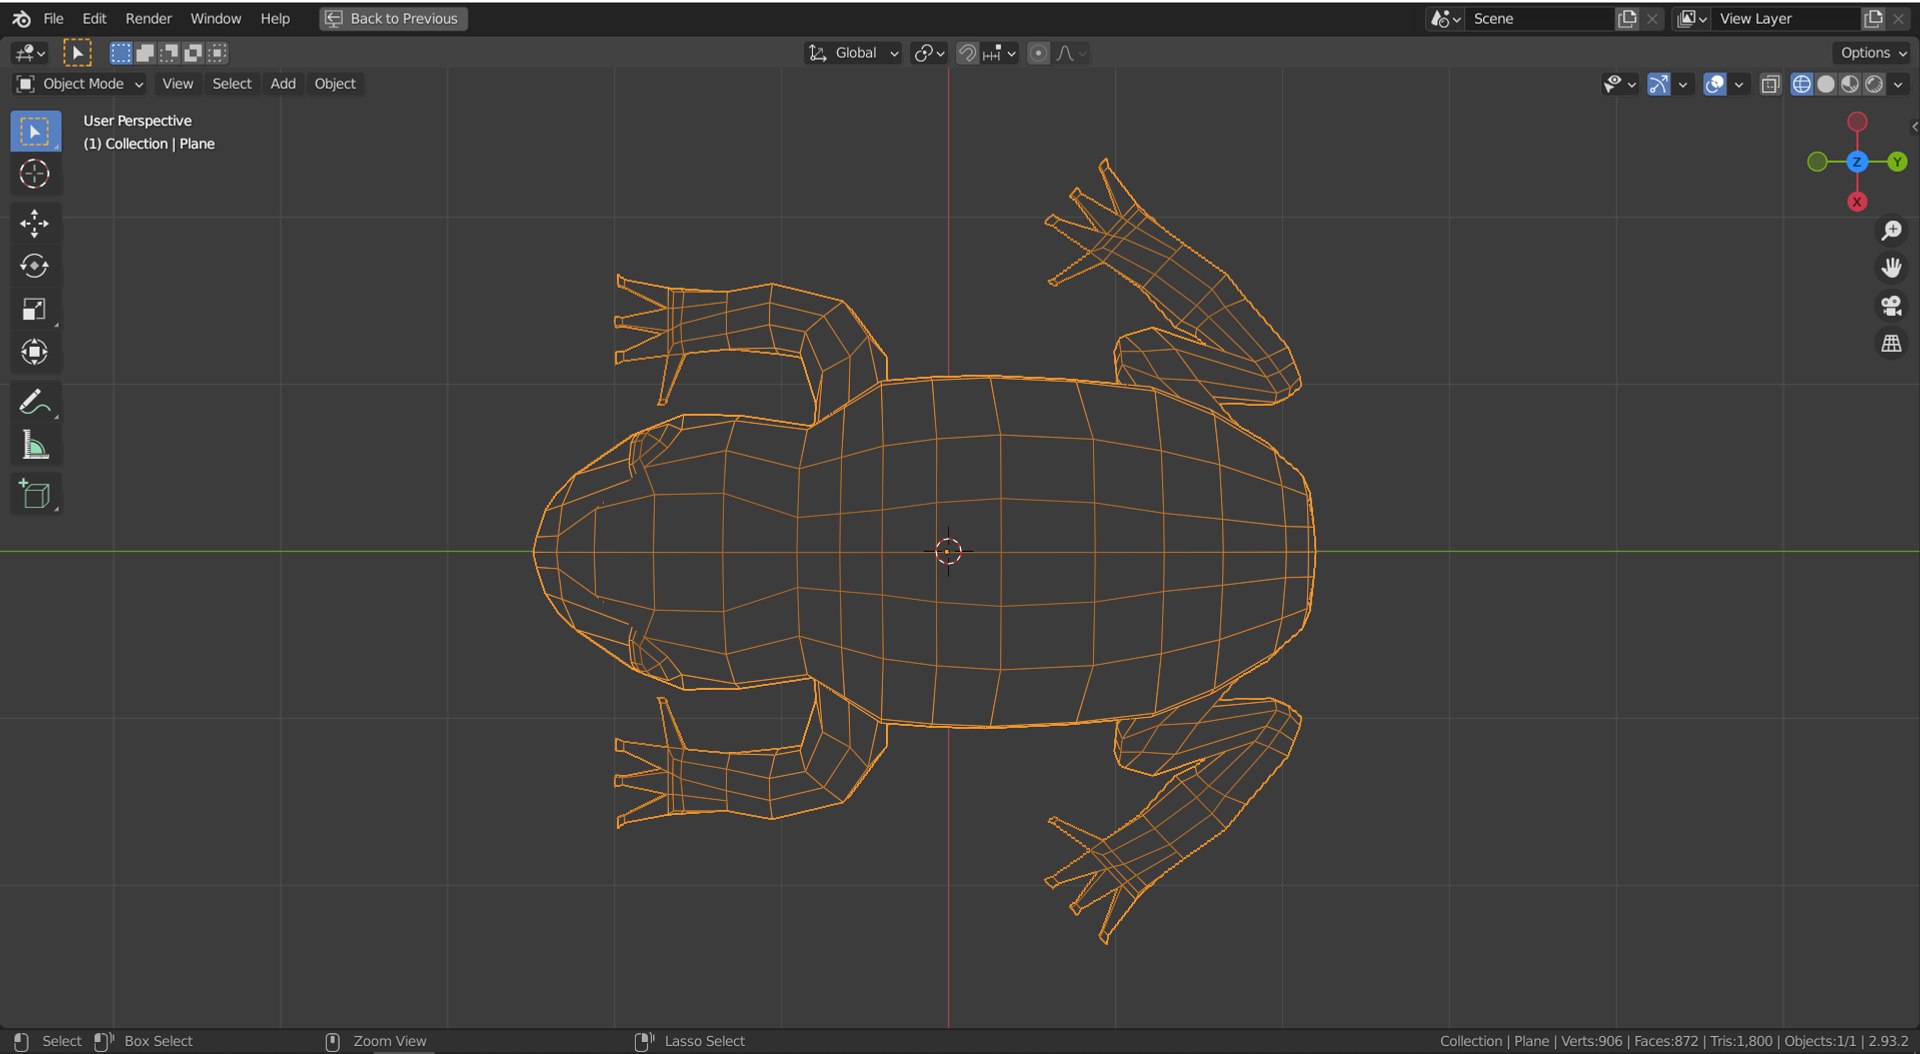Click the new scene icon
The width and height of the screenshot is (1920, 1054).
point(1628,18)
